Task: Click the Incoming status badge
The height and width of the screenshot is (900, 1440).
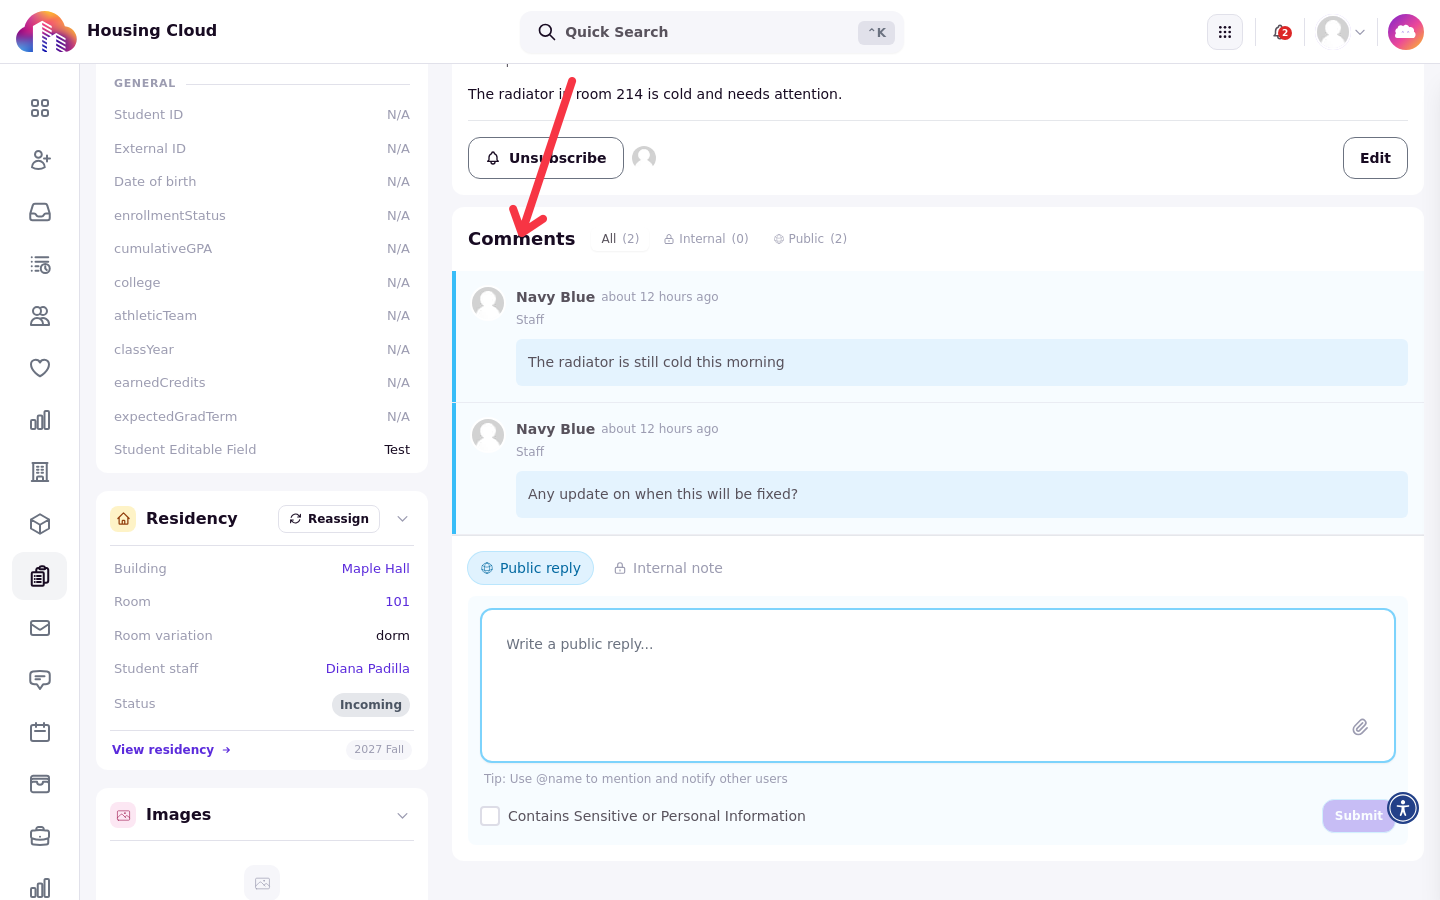Action: coord(371,705)
